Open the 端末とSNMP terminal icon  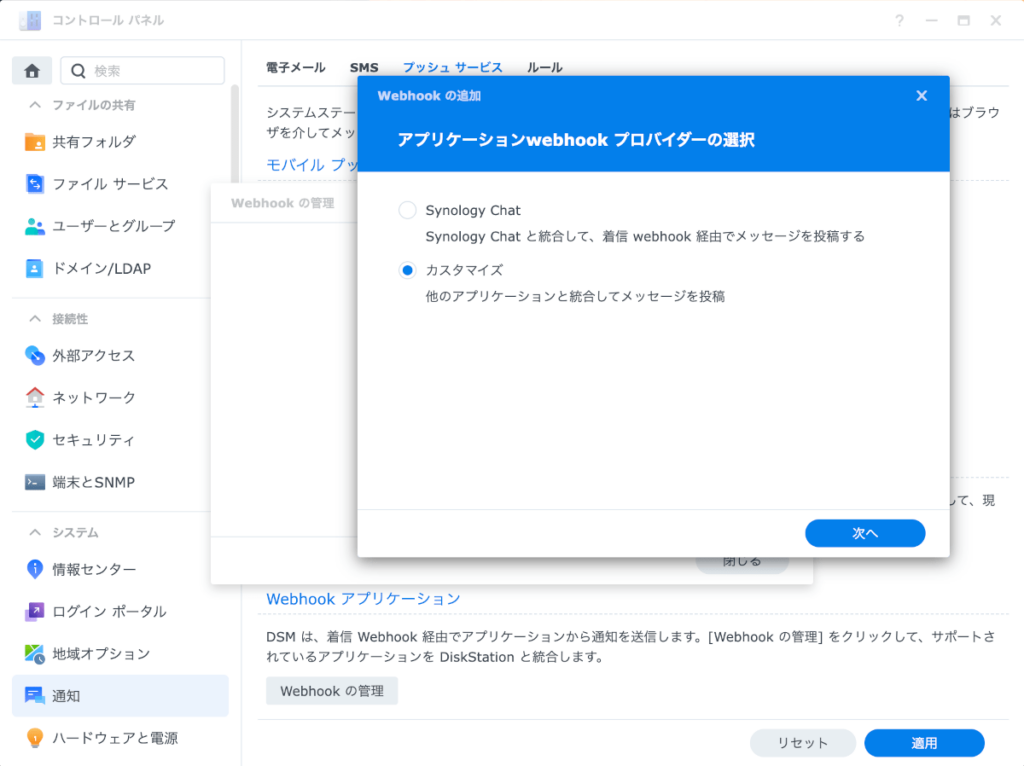(x=35, y=482)
